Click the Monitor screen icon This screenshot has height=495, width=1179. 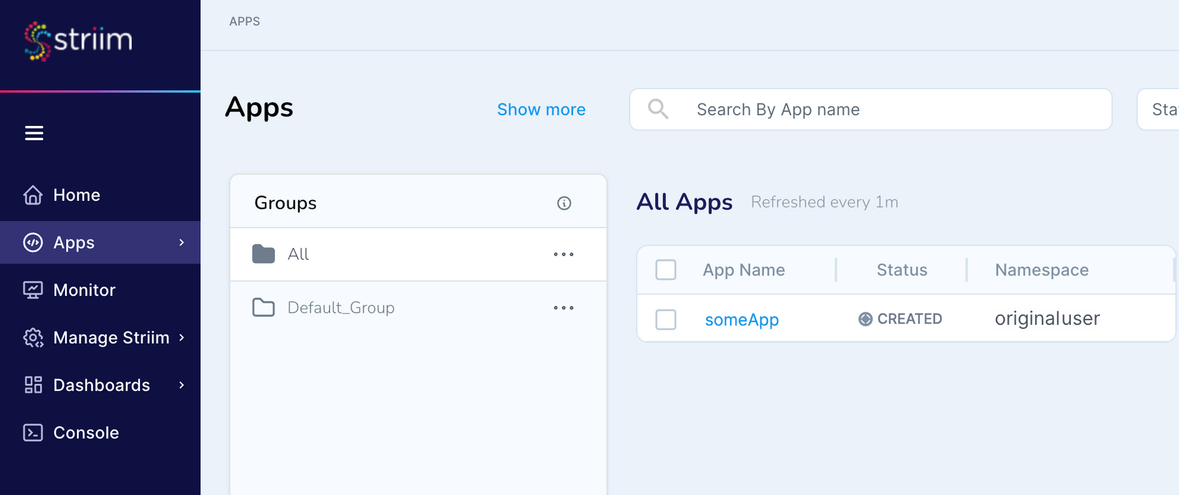pos(33,290)
